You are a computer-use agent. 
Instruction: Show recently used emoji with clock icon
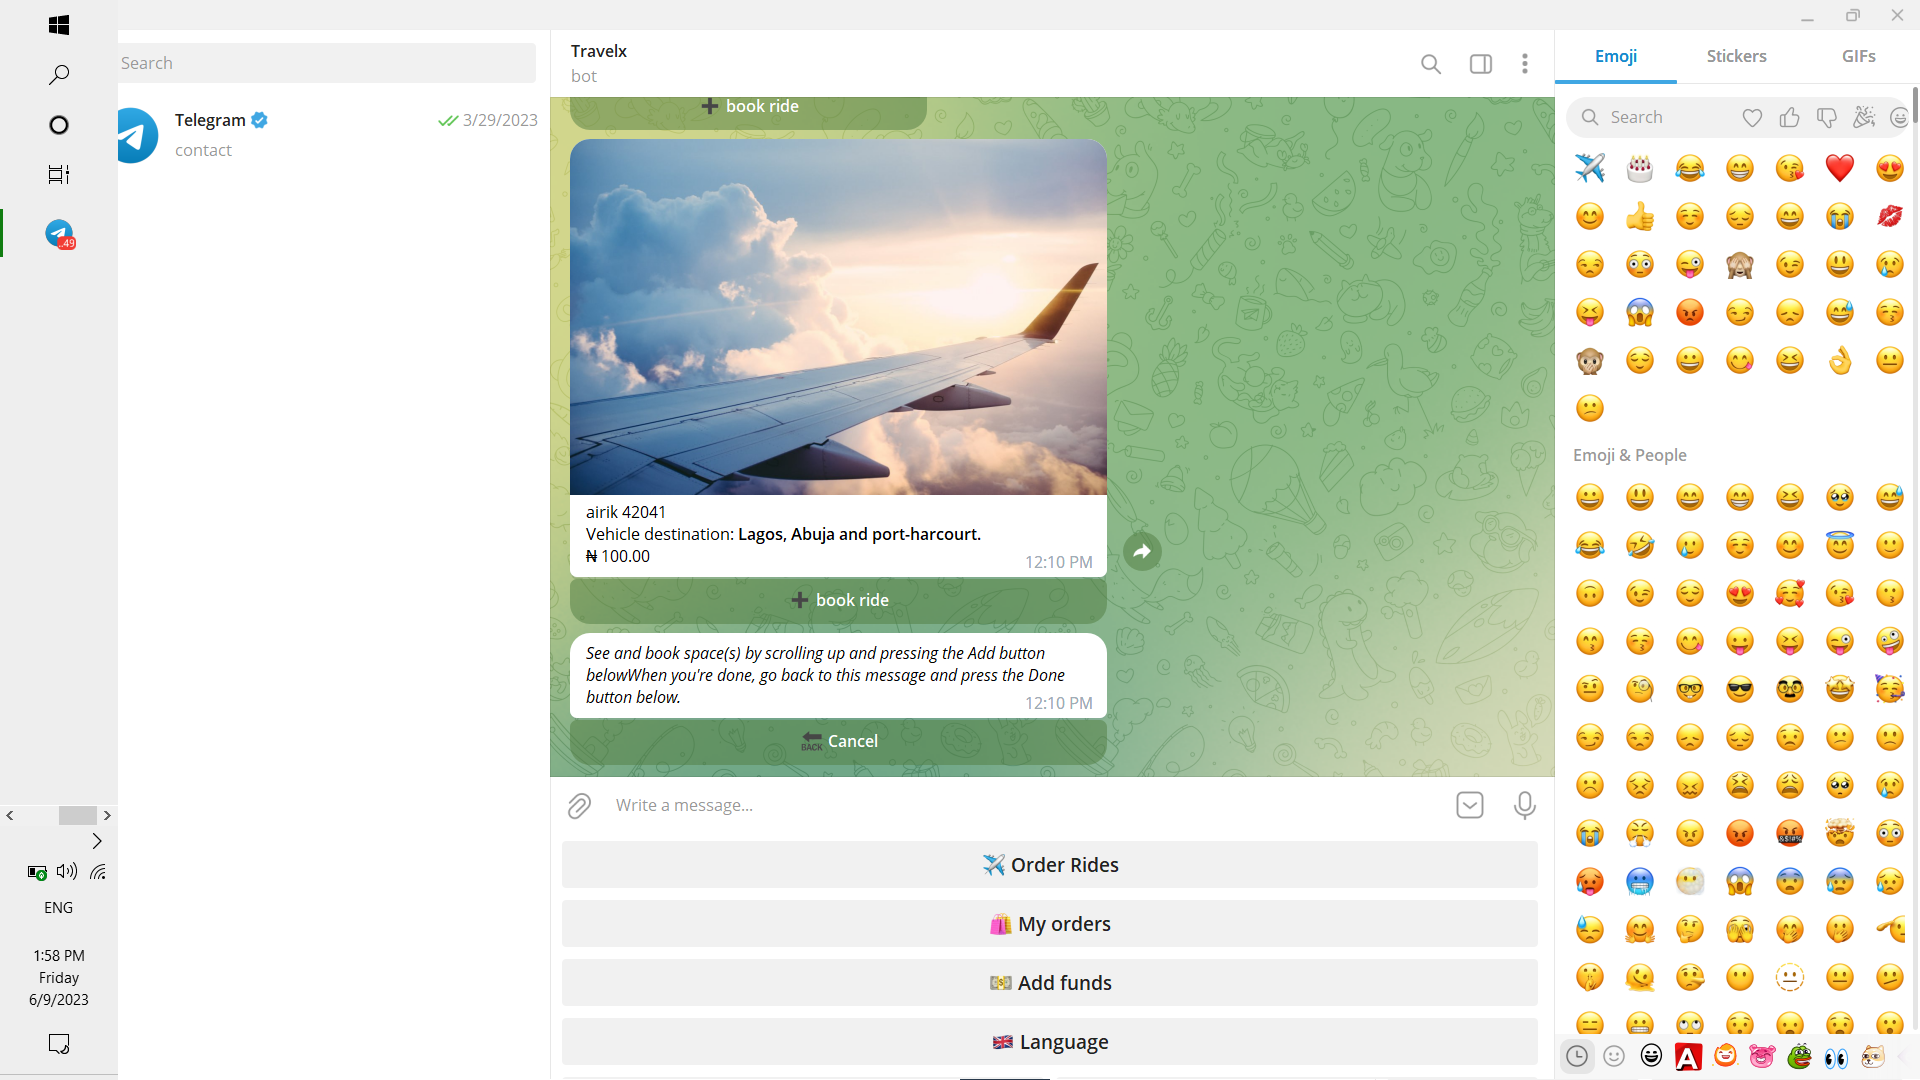coord(1577,1056)
